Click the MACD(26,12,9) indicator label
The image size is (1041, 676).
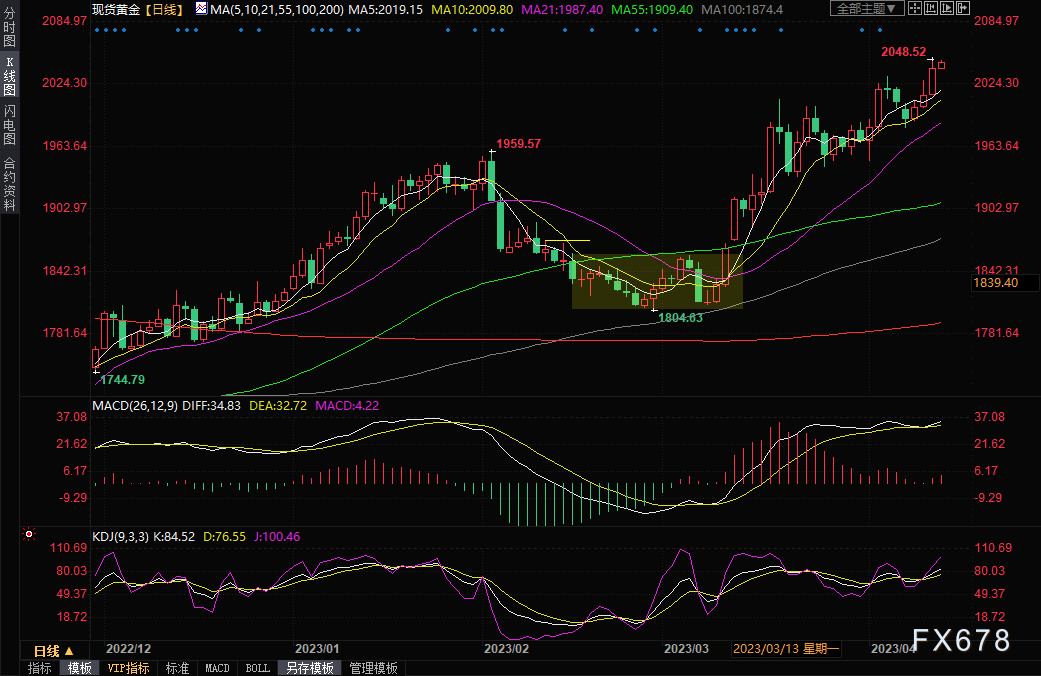(138, 405)
